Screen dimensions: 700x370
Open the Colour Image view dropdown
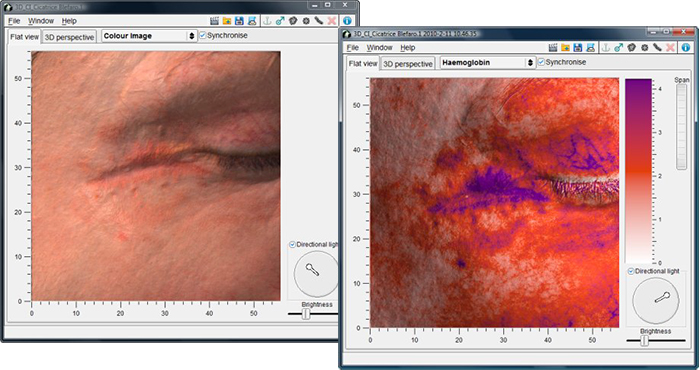[x=150, y=36]
